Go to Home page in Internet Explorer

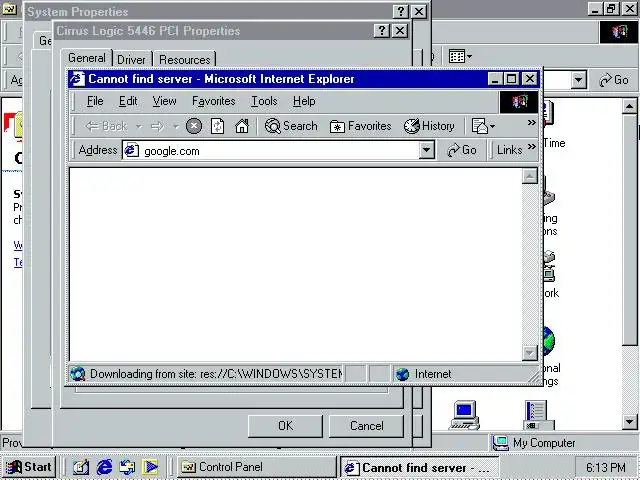(242, 126)
